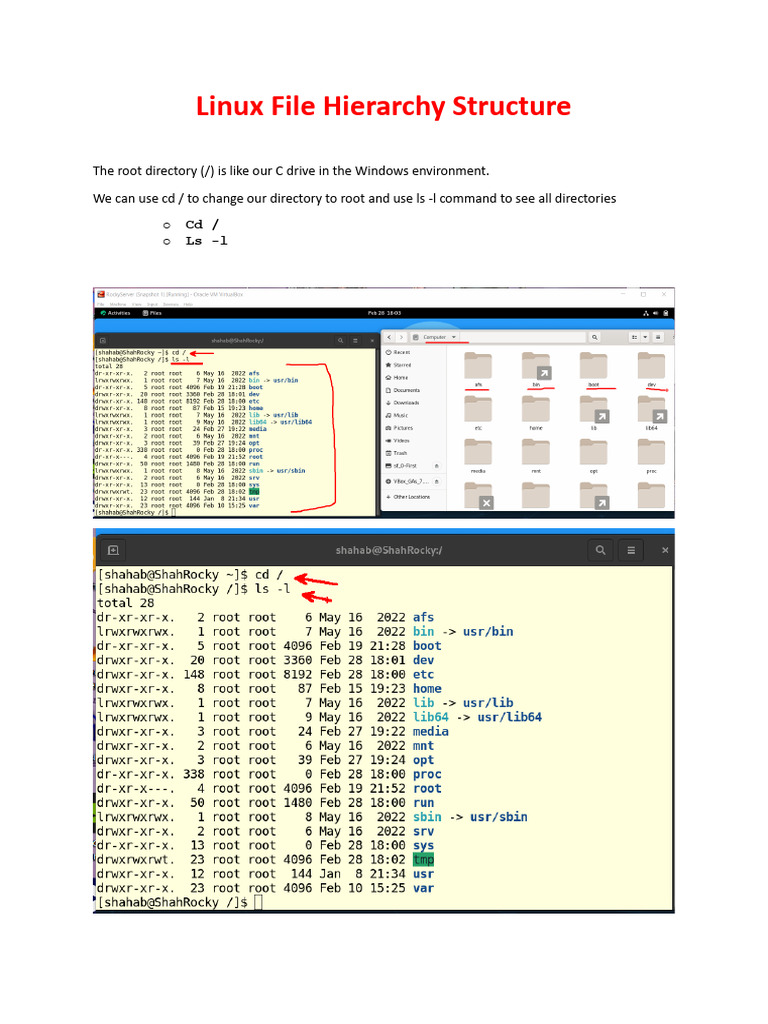Click the cursor at the final terminal prompt
The image size is (768, 1024).
(258, 902)
